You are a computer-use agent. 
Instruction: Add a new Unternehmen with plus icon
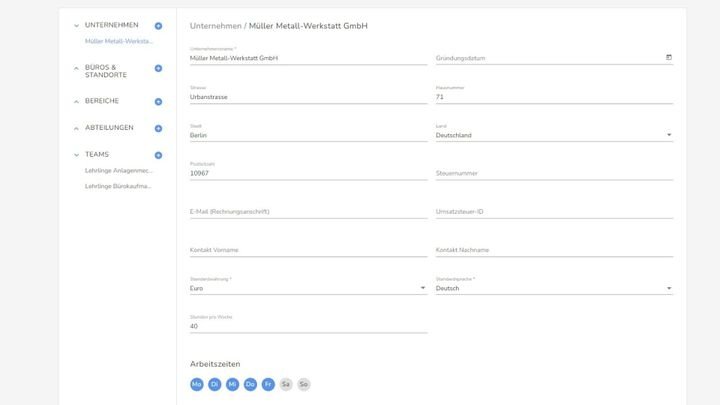(x=158, y=26)
